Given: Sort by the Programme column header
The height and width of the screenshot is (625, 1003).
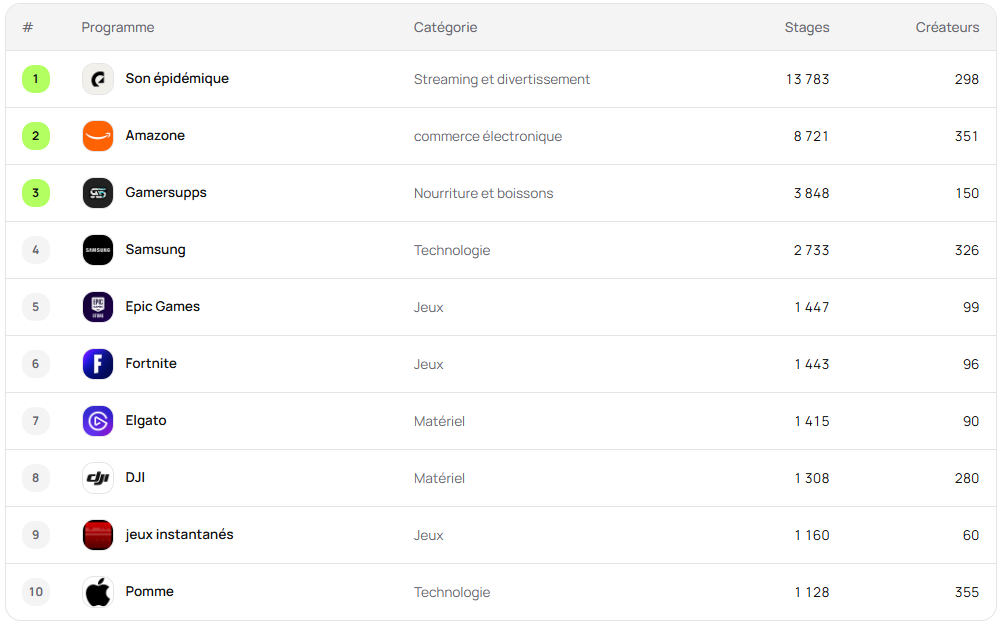Looking at the screenshot, I should [x=118, y=28].
